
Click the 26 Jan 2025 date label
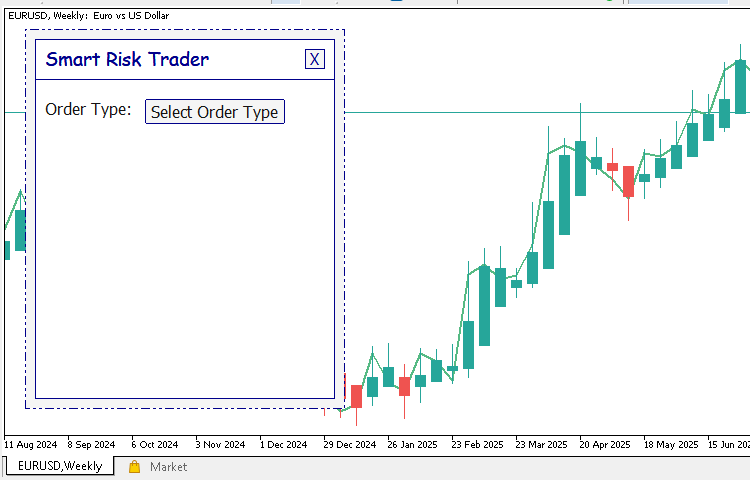[412, 445]
